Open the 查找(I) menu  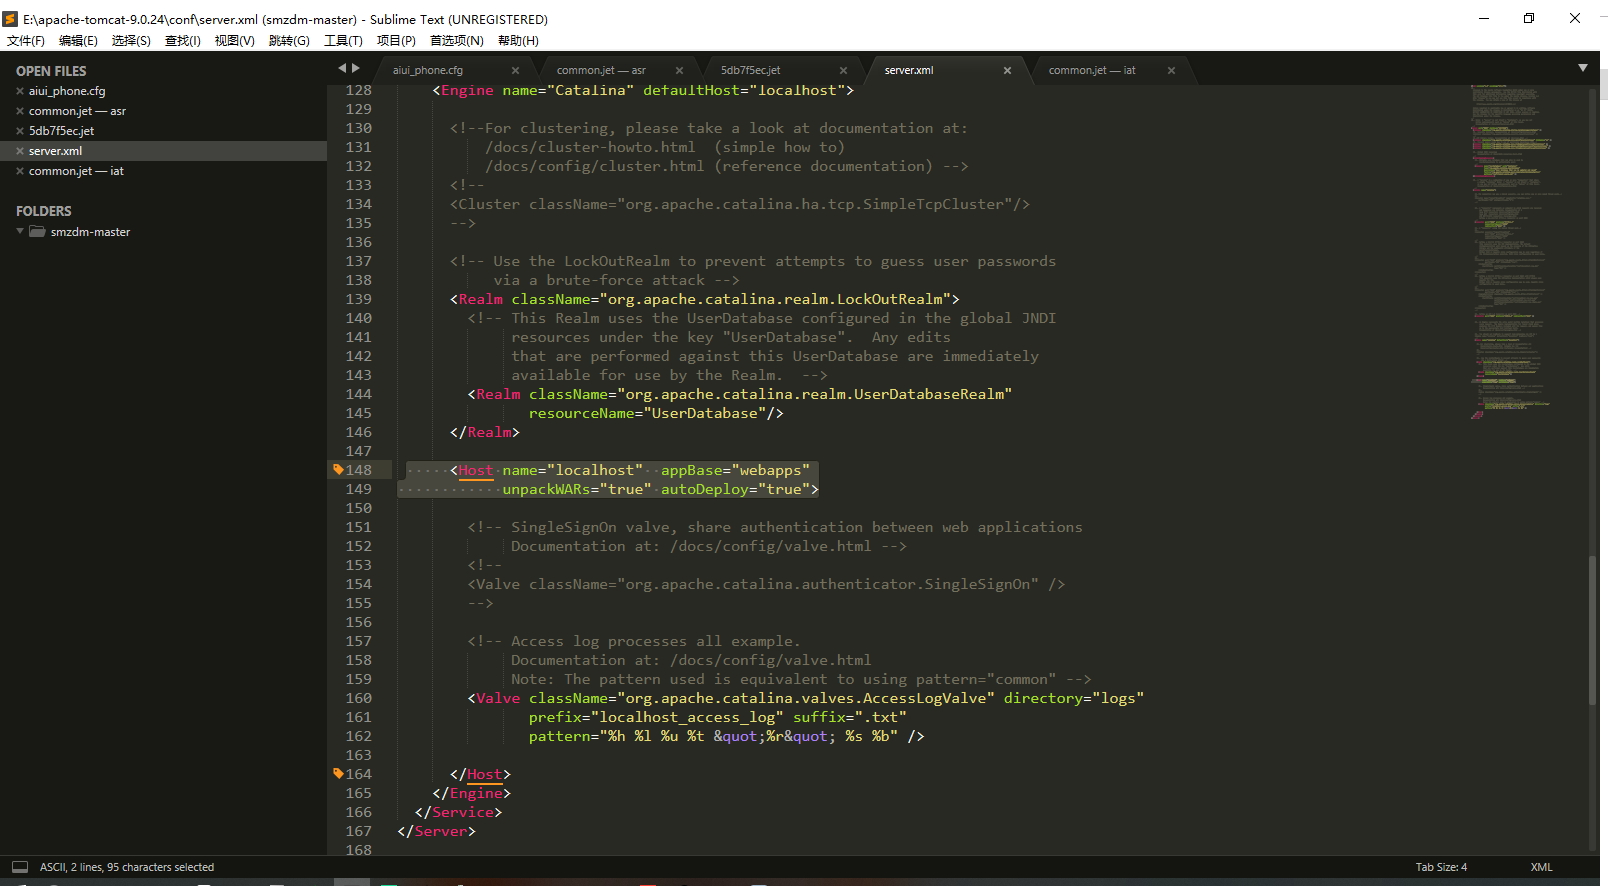click(x=183, y=41)
